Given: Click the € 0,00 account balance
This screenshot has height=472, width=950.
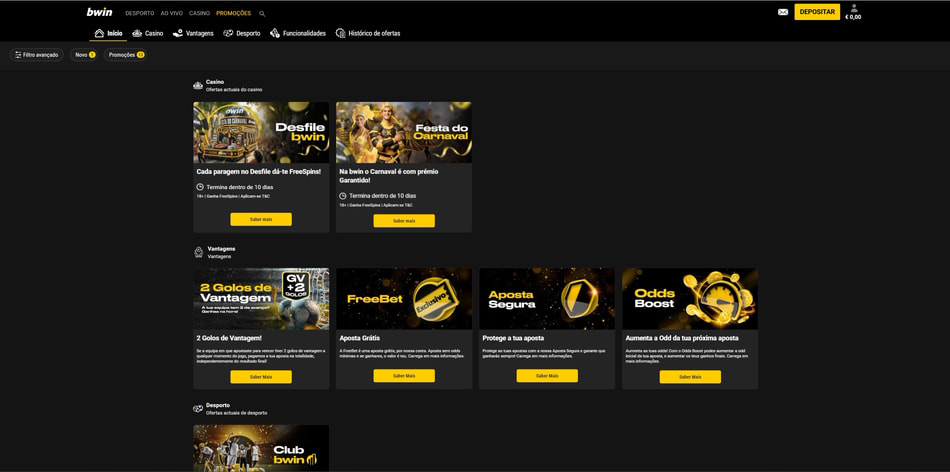Looking at the screenshot, I should tap(853, 17).
